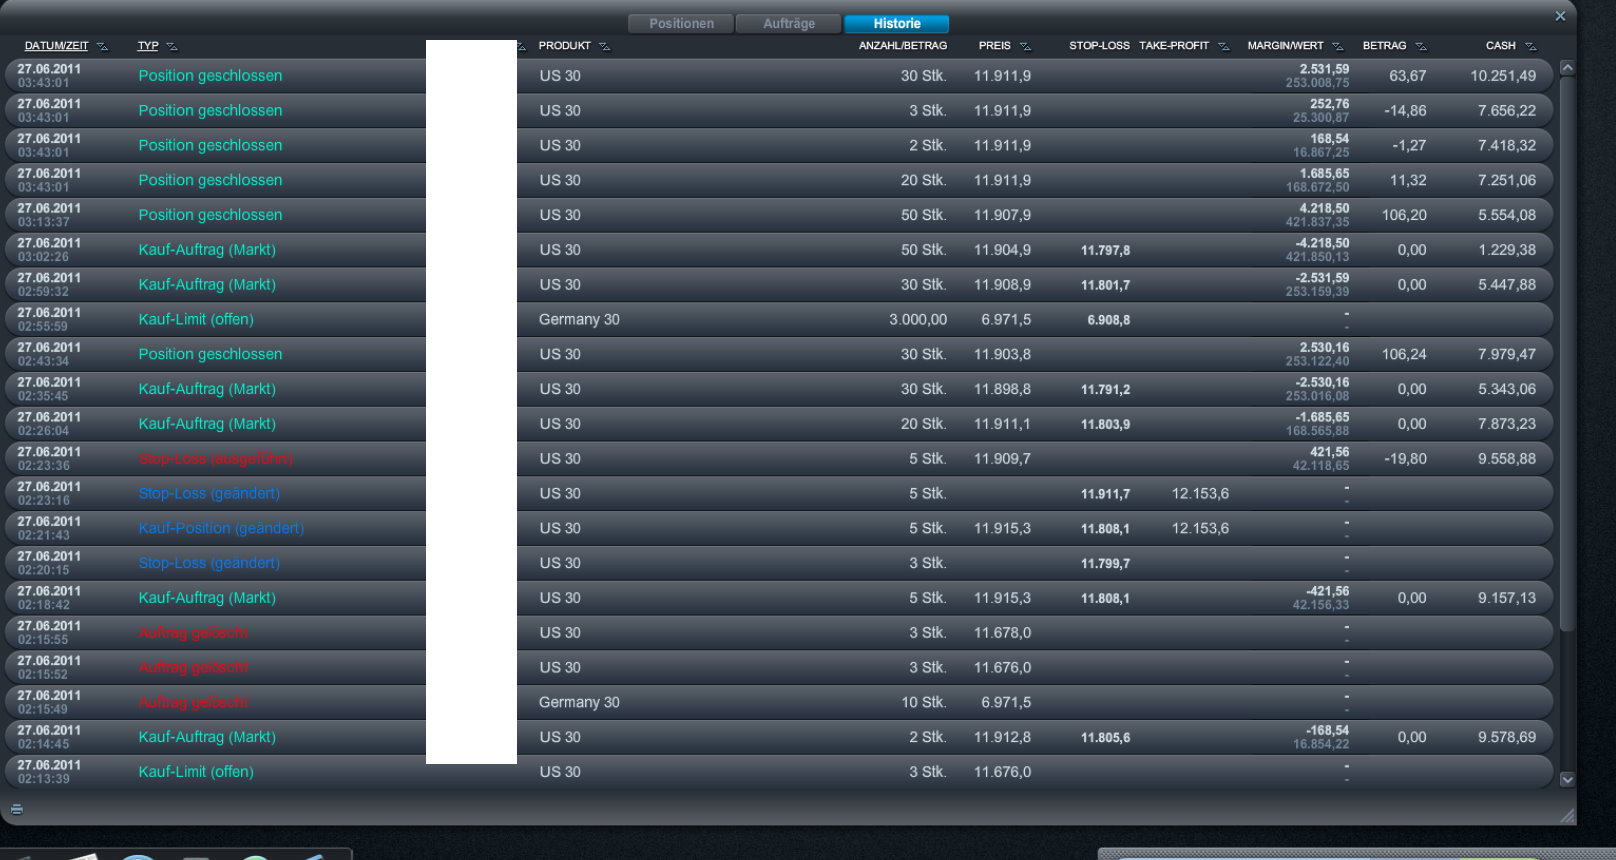This screenshot has height=860, width=1616.
Task: Click the BETRAG column sort icon
Action: [1421, 46]
